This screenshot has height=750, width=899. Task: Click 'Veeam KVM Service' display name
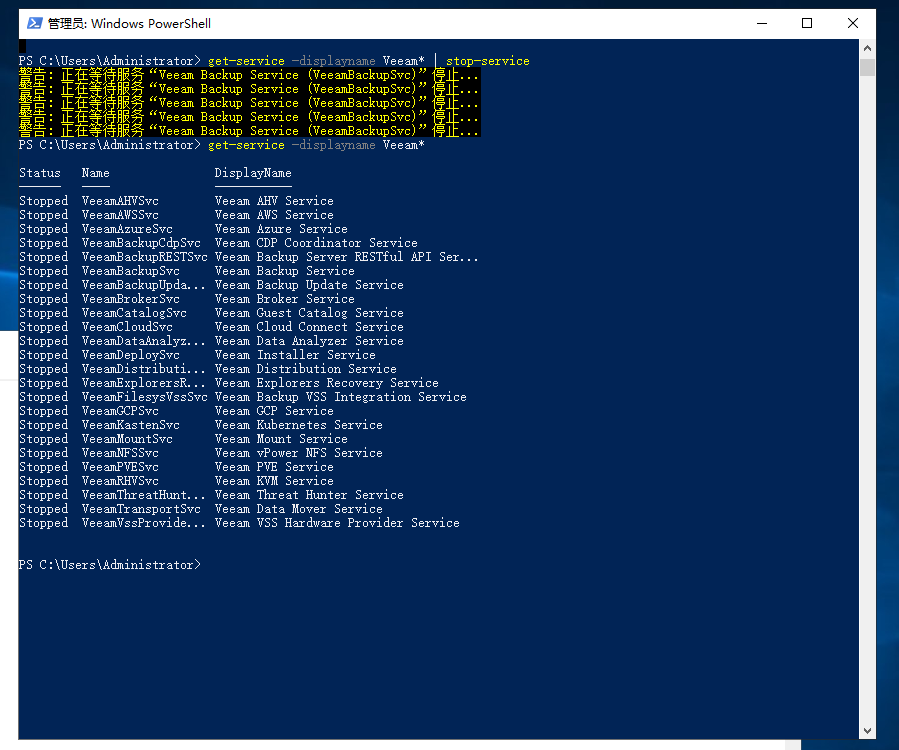(x=274, y=481)
